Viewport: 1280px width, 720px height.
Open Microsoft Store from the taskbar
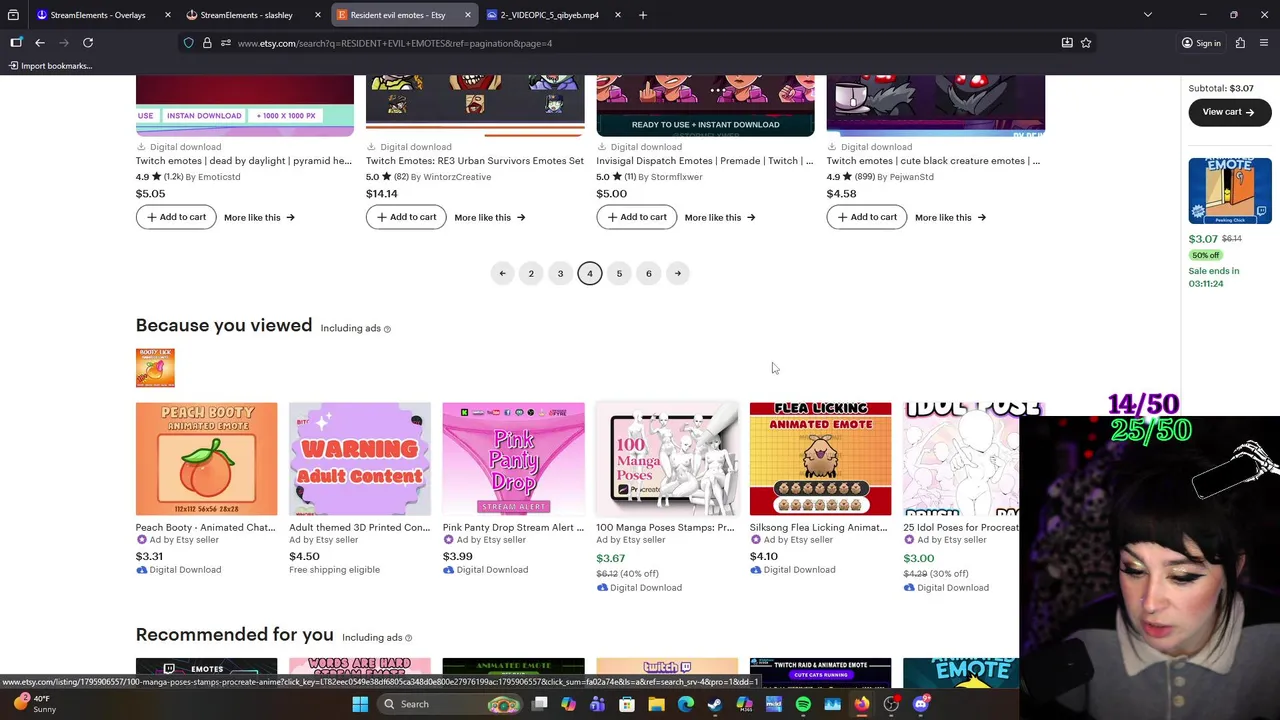(x=627, y=704)
